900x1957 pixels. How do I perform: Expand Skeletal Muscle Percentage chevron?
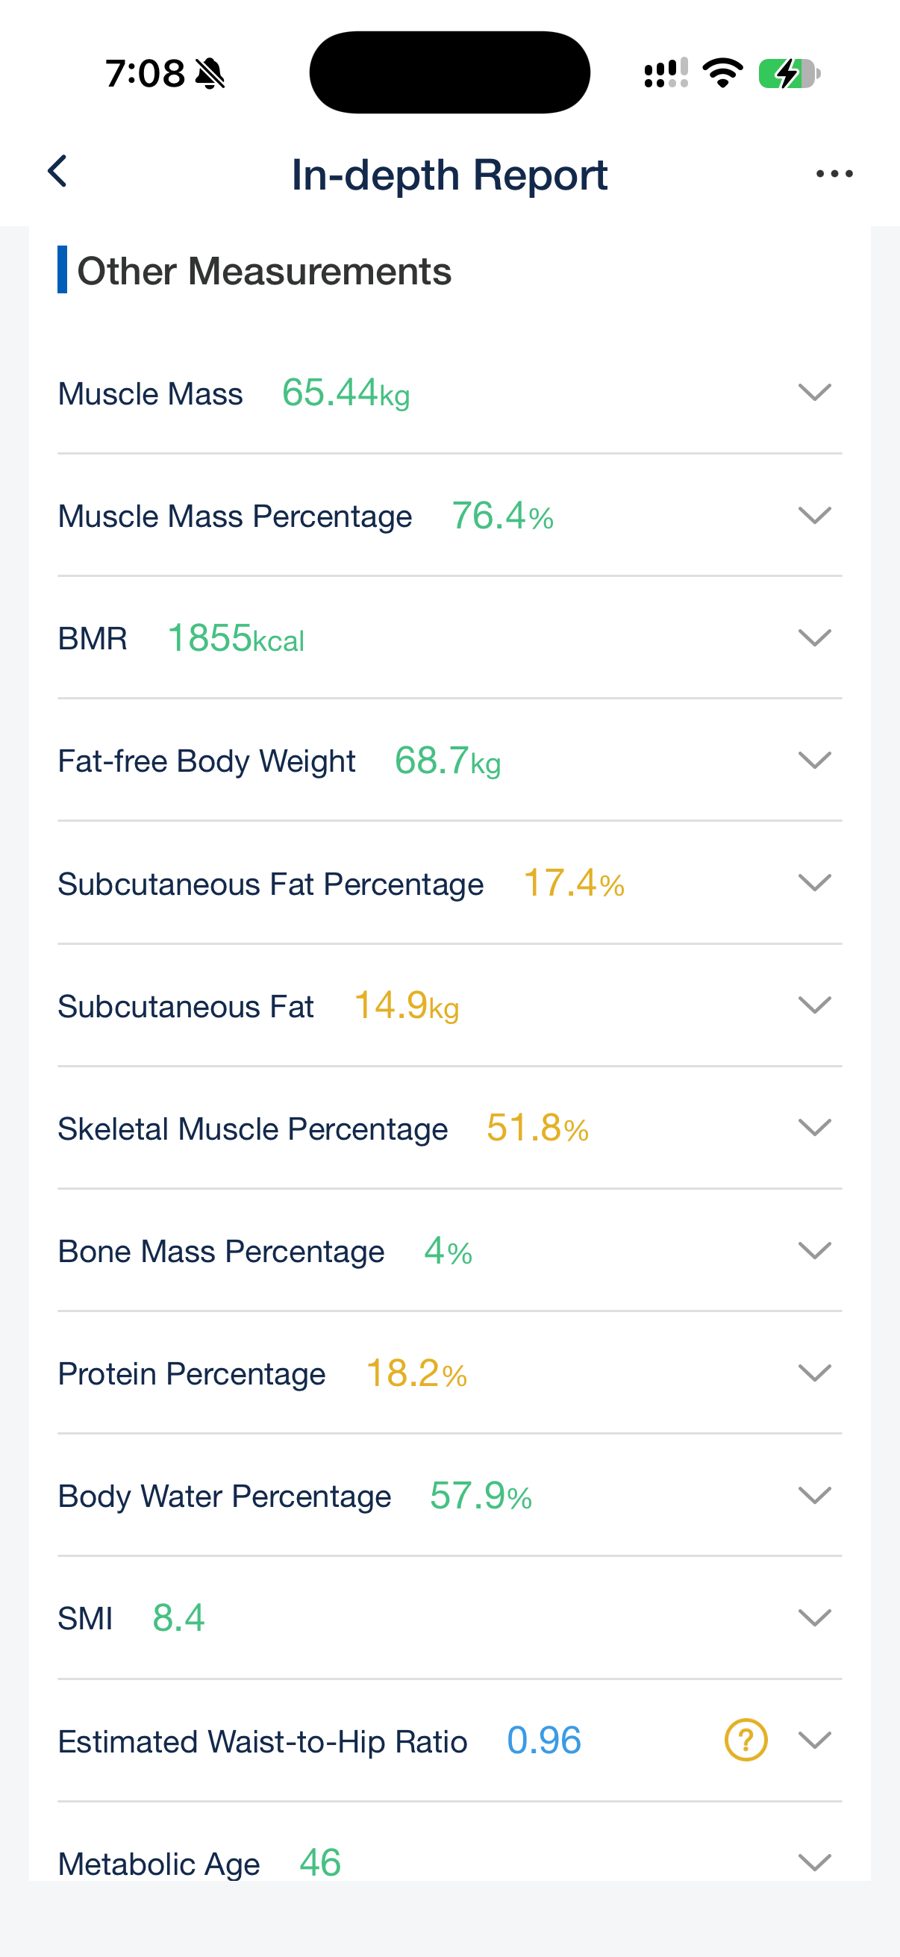point(815,1128)
